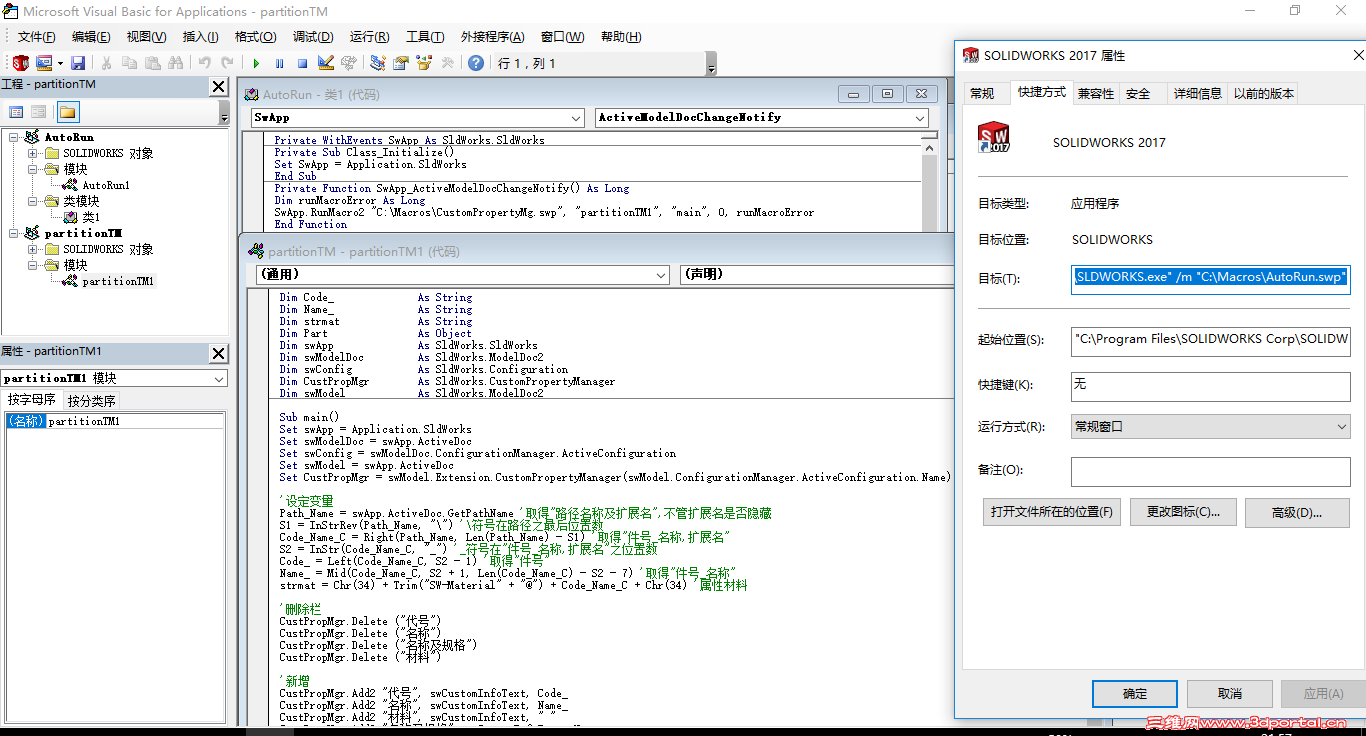
Task: Click View Code icon in project panel
Action: click(16, 112)
